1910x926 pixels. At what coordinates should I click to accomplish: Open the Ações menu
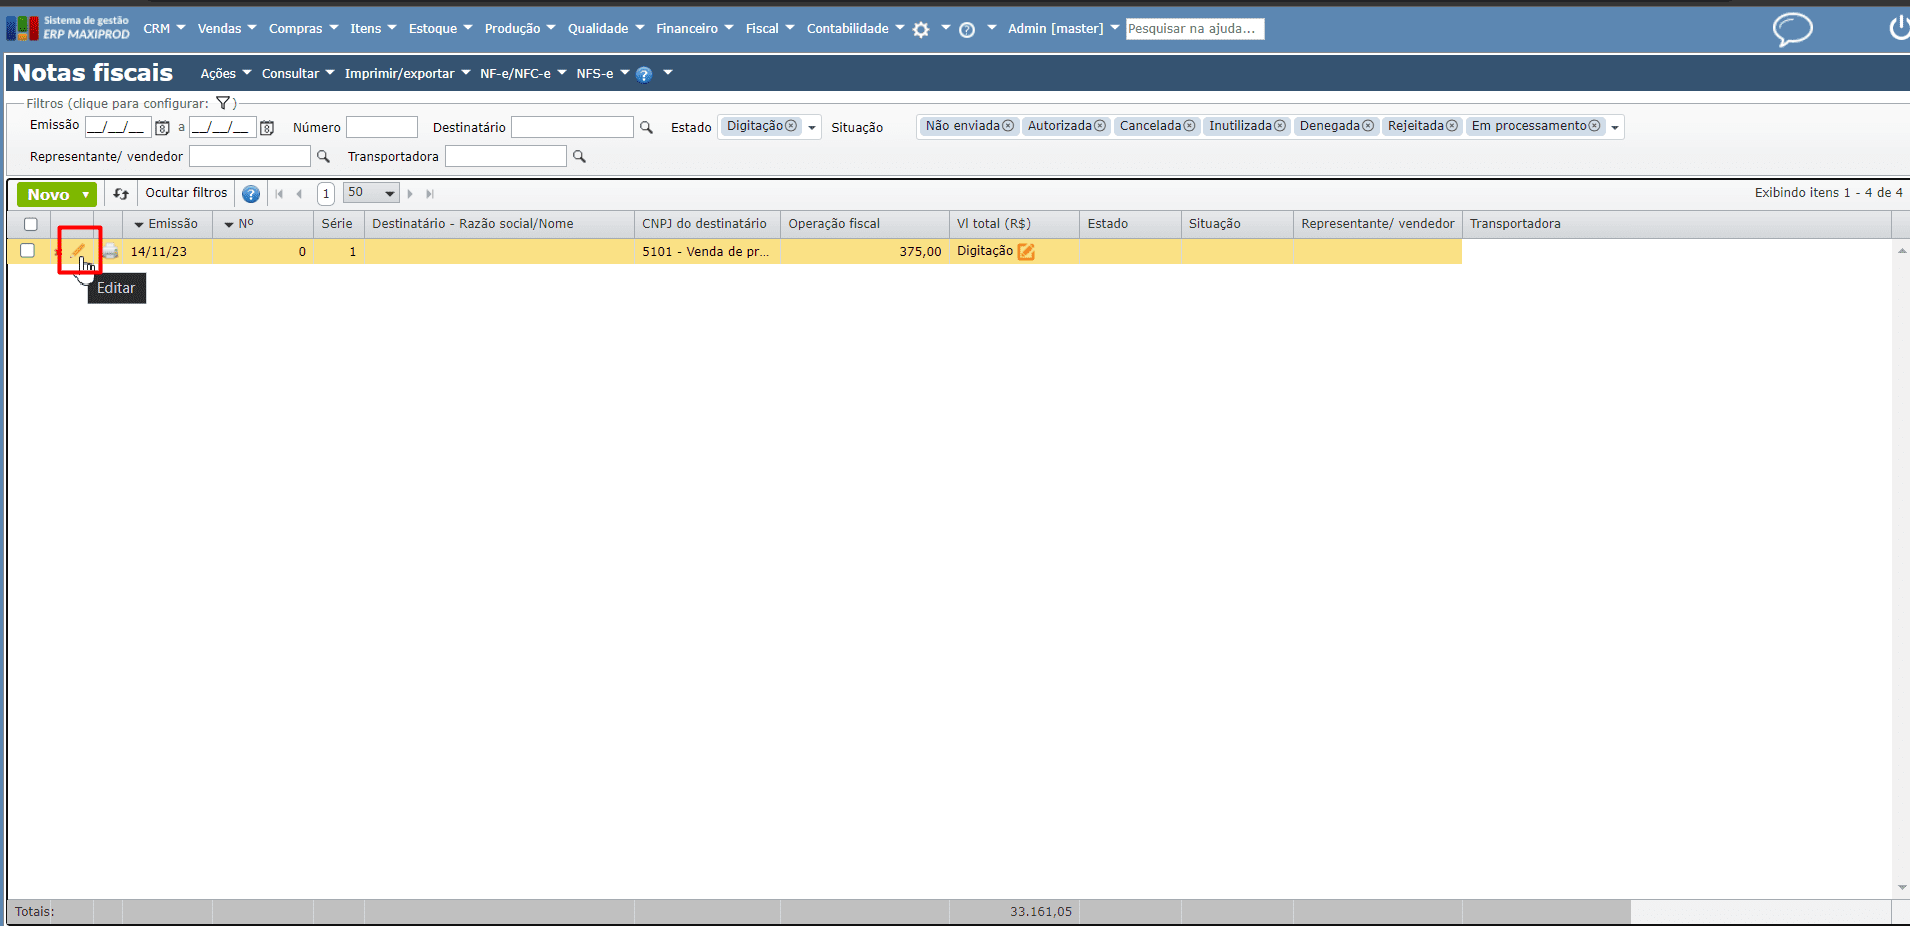pyautogui.click(x=225, y=74)
